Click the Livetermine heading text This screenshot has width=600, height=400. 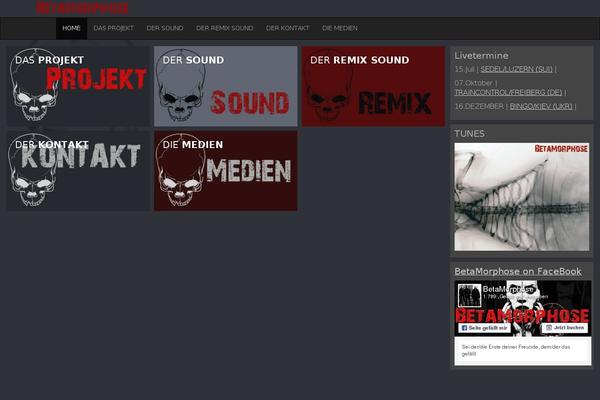[x=481, y=56]
